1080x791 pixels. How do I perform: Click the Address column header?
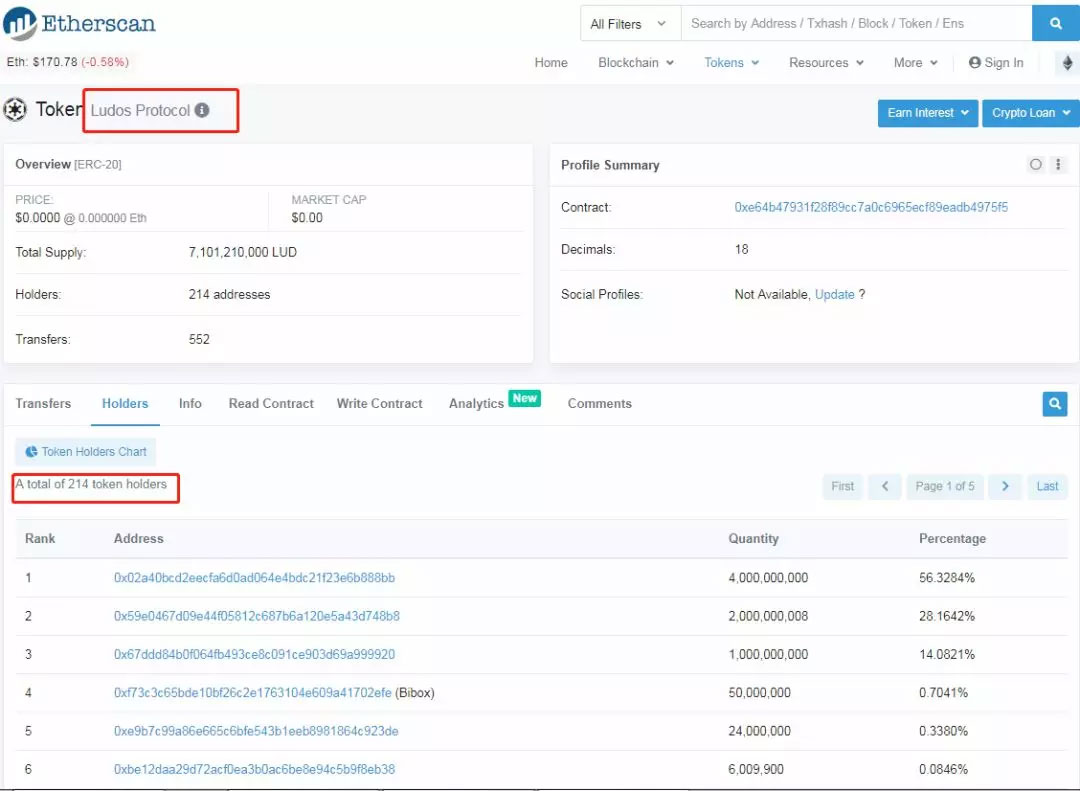138,539
